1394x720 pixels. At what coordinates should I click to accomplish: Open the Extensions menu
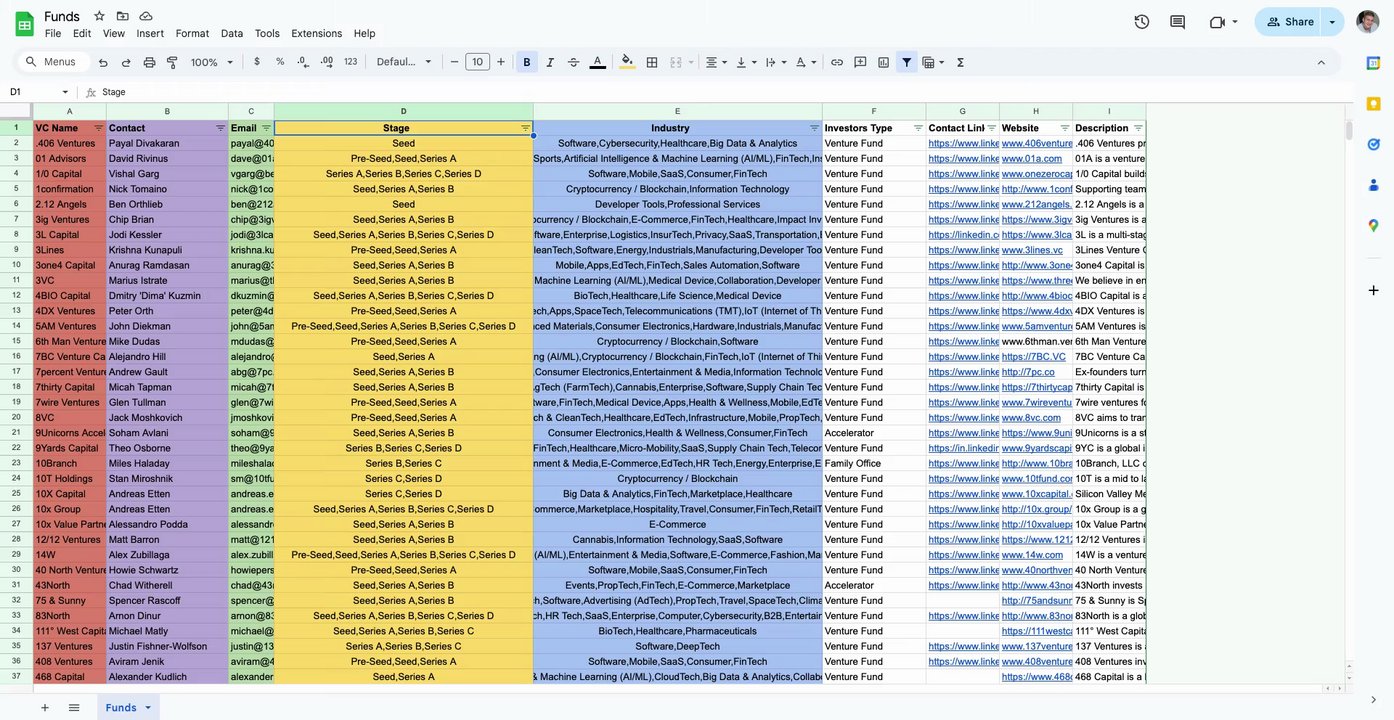[317, 33]
